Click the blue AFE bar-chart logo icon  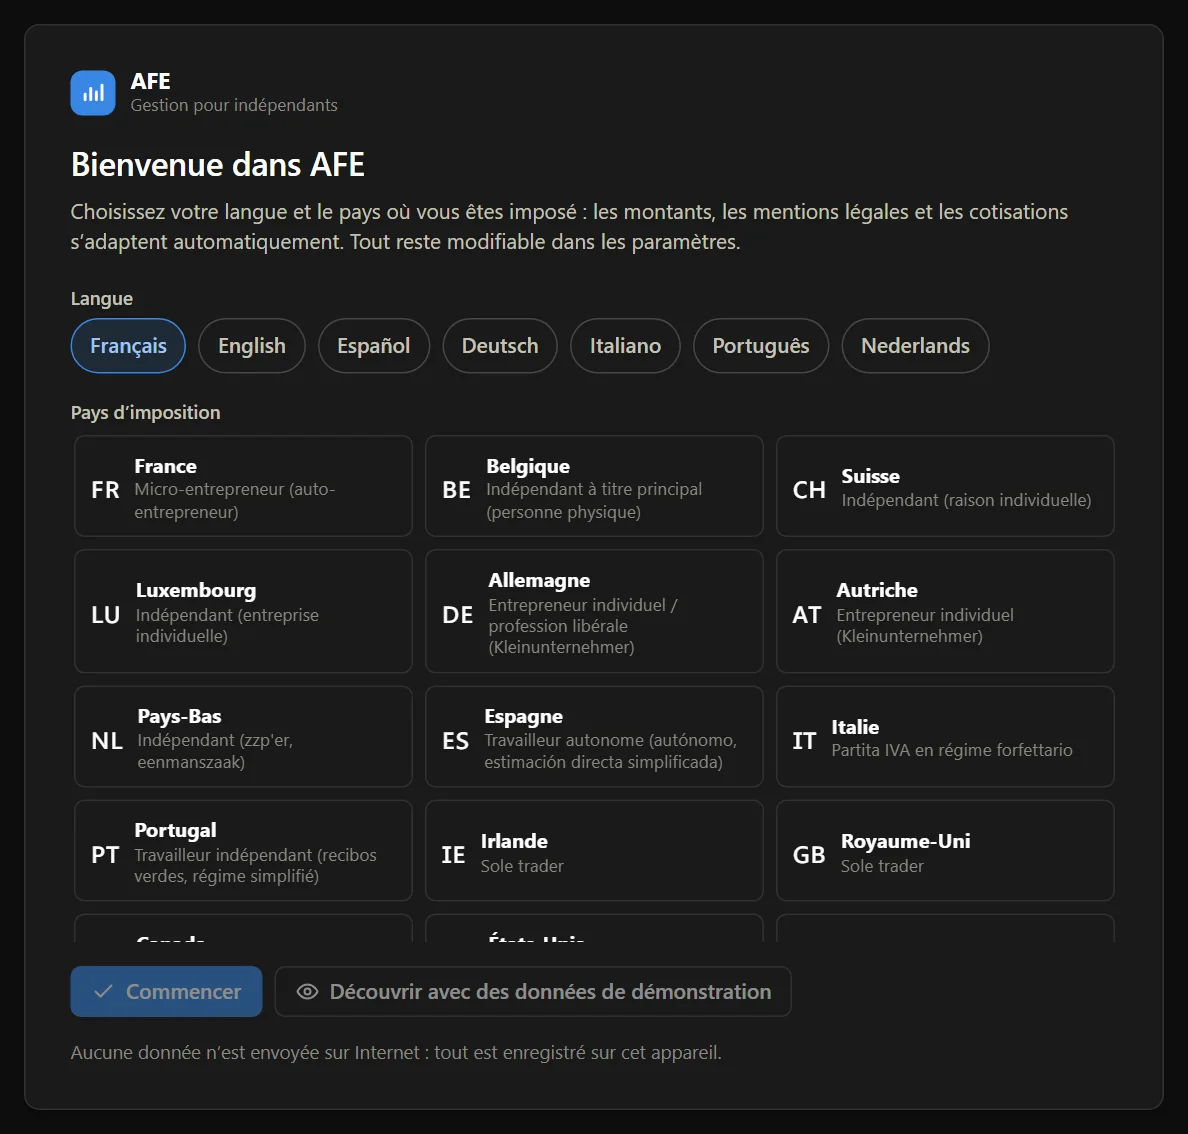tap(93, 93)
